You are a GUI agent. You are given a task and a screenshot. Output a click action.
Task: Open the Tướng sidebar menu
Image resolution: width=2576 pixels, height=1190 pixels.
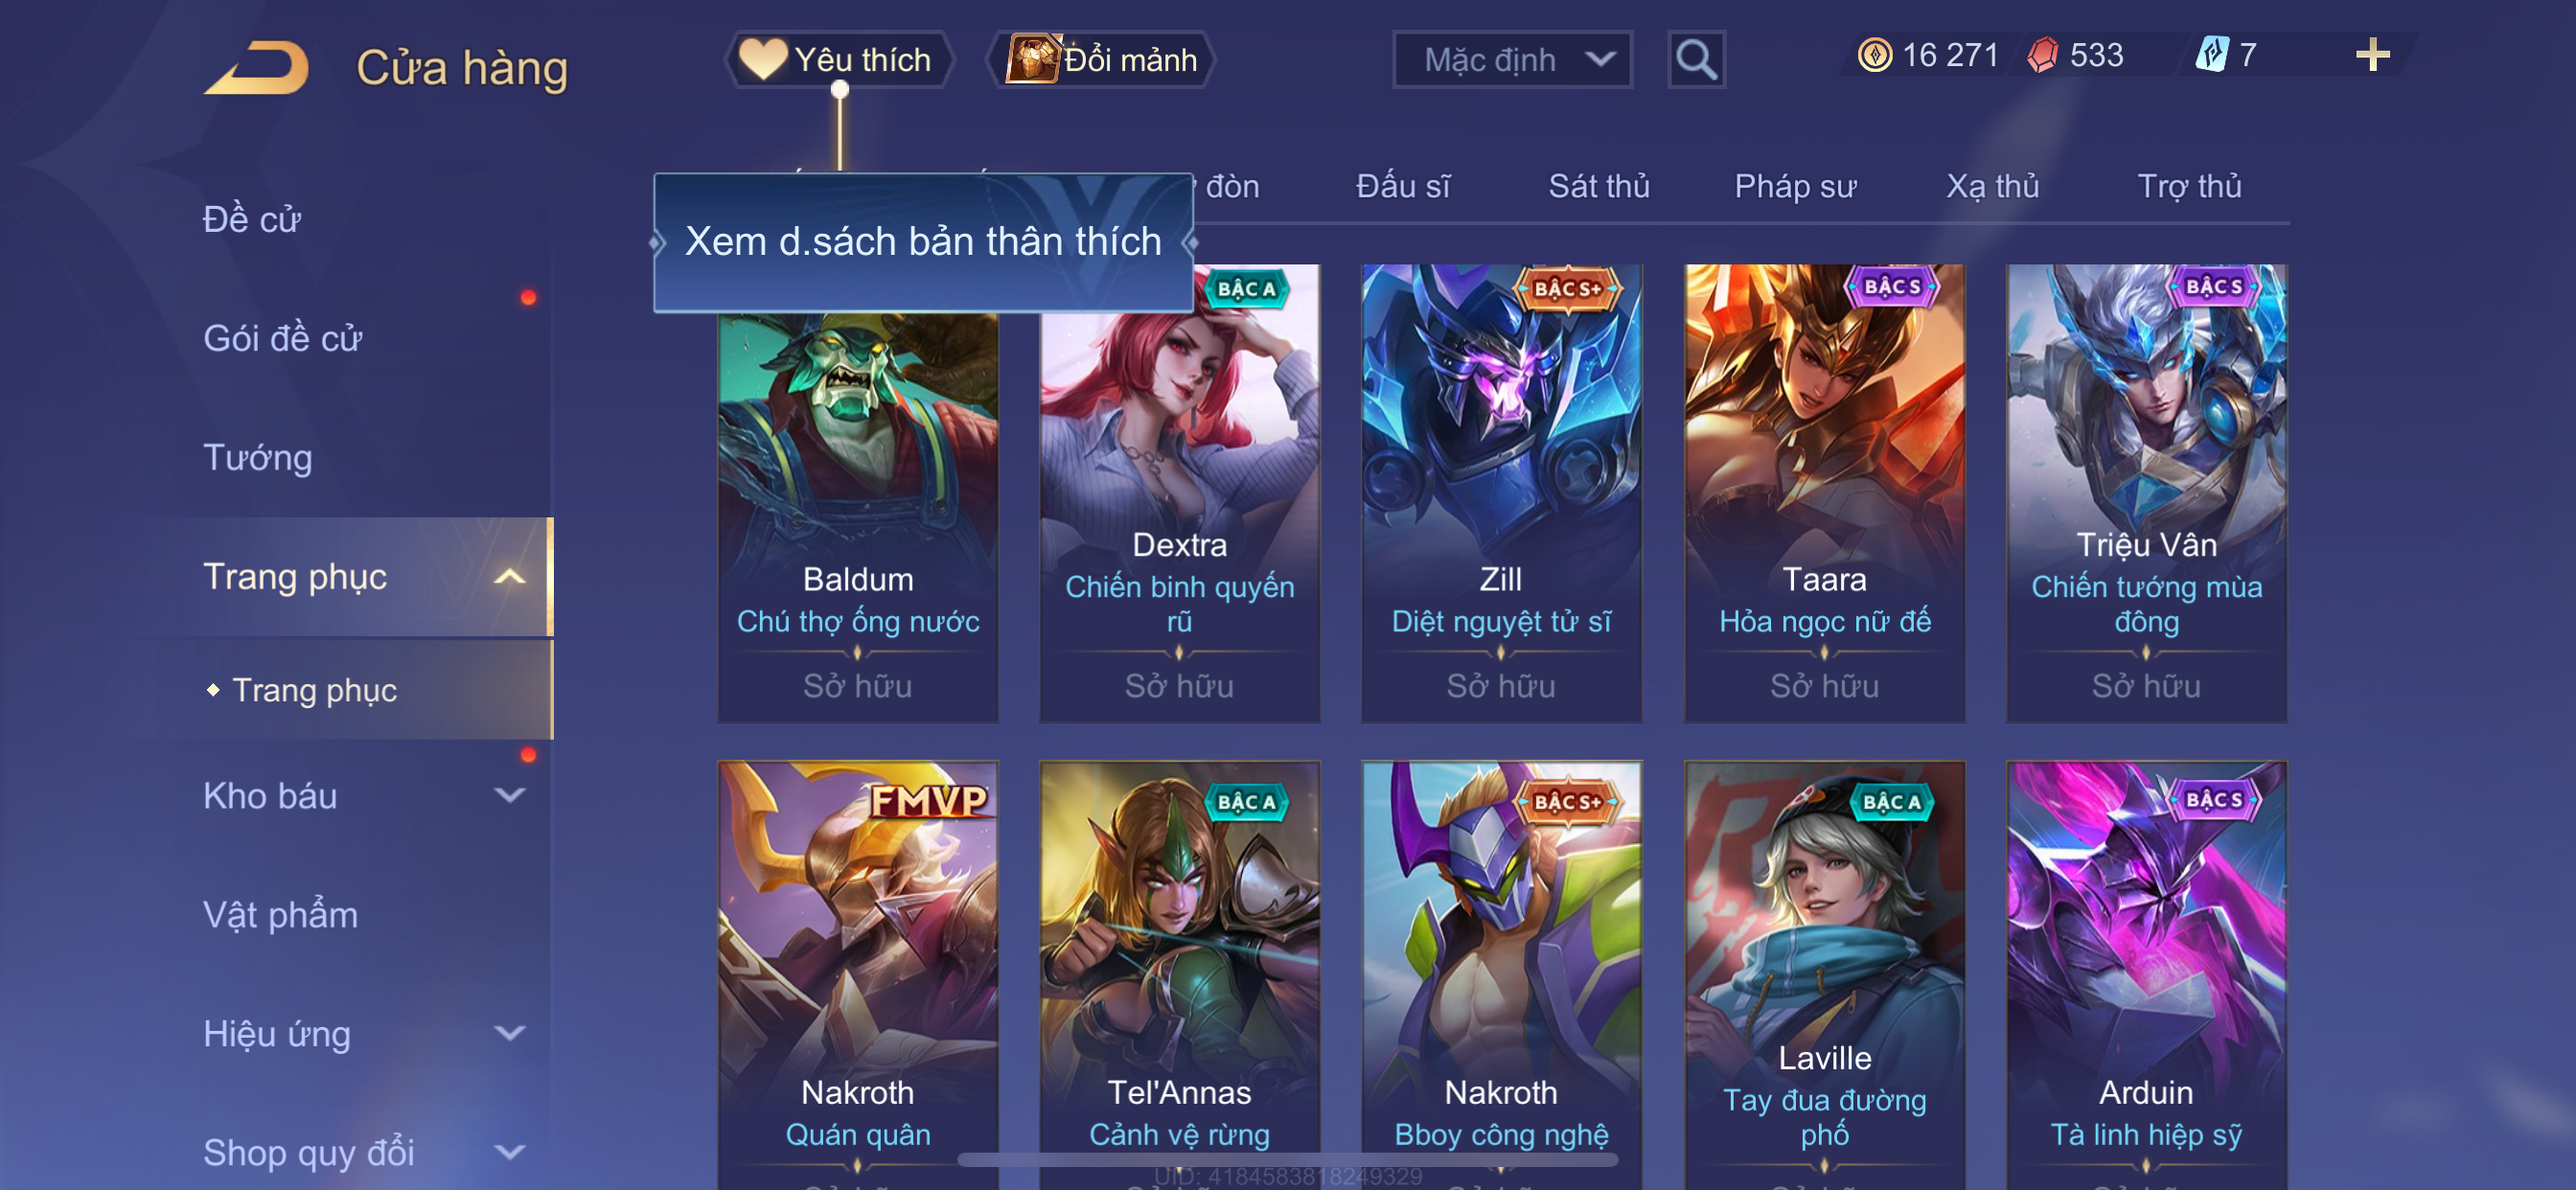pyautogui.click(x=258, y=458)
